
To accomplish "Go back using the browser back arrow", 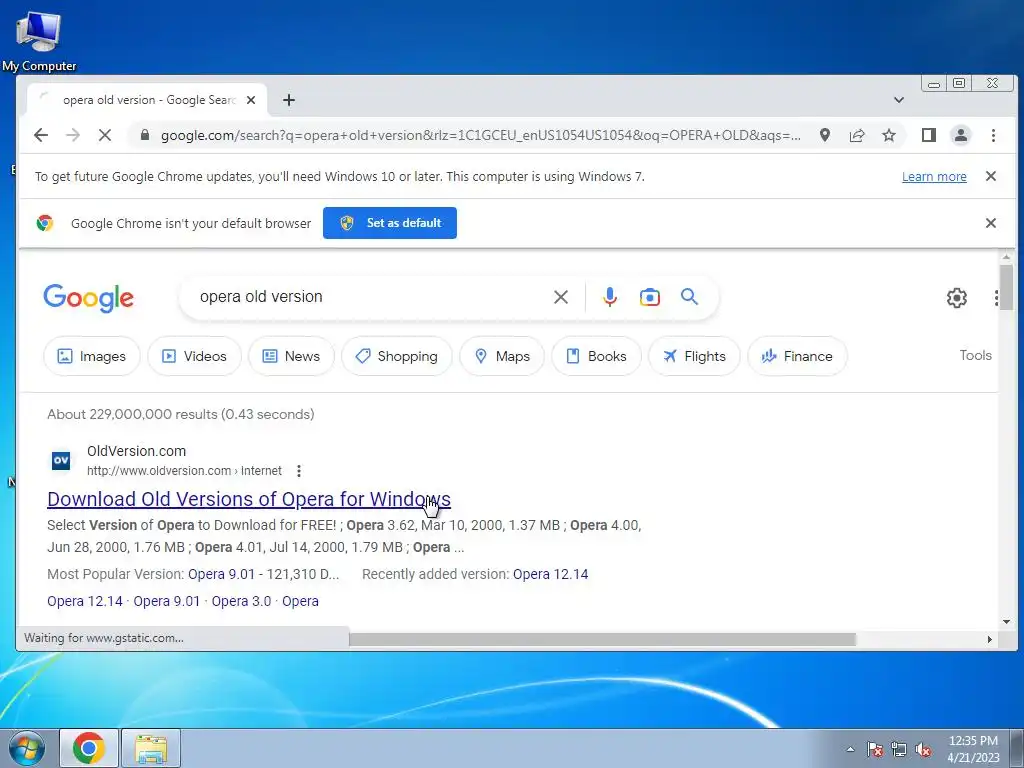I will coord(41,135).
